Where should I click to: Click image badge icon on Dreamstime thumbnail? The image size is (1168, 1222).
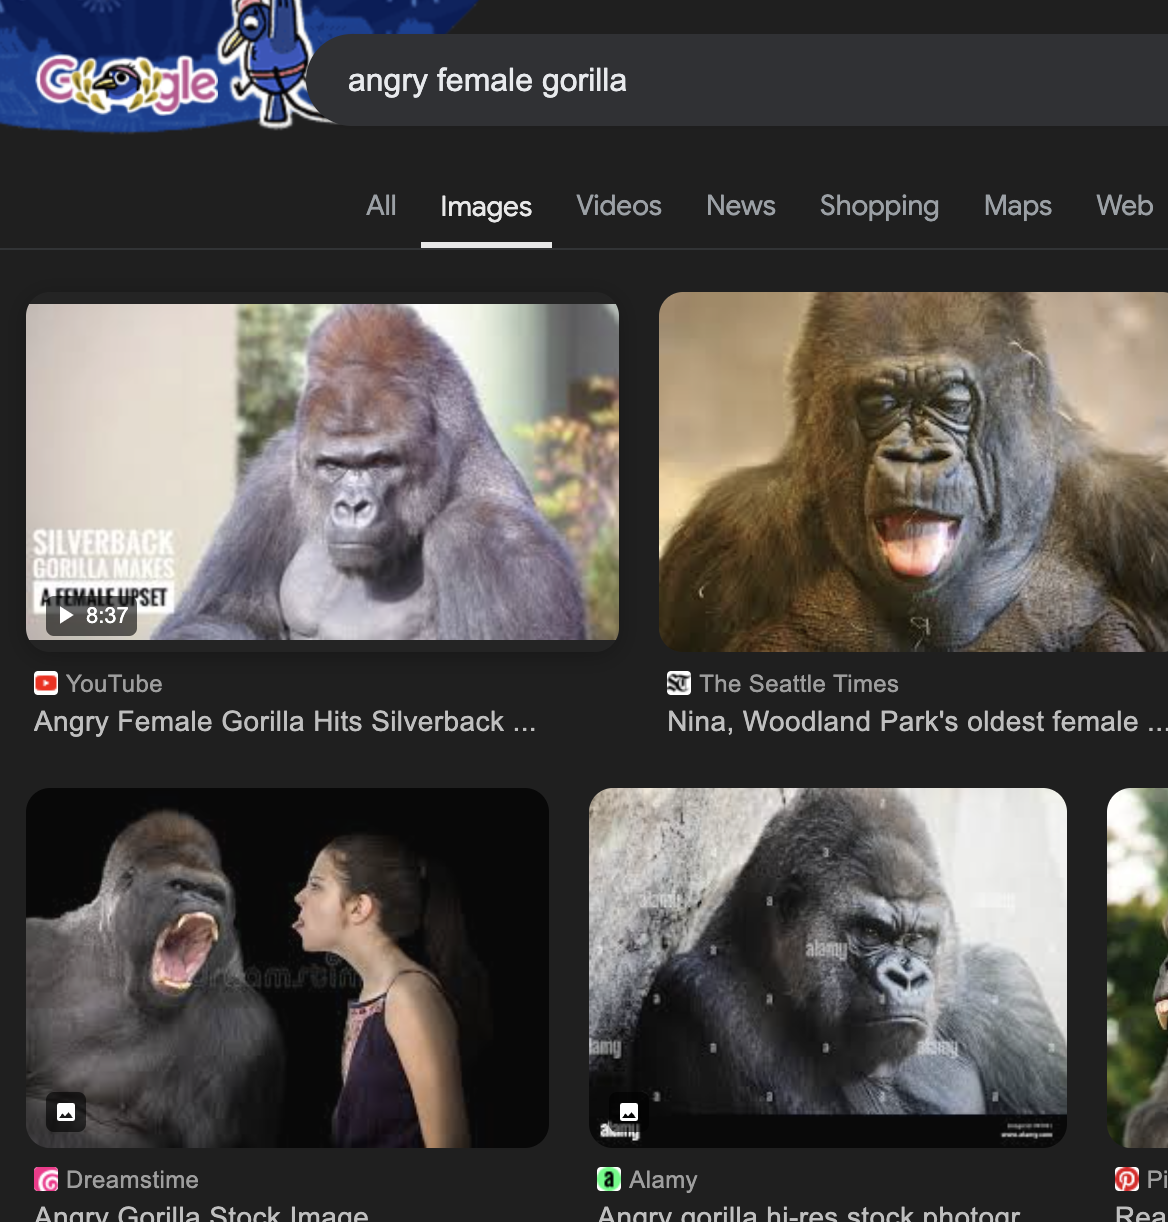[66, 1112]
